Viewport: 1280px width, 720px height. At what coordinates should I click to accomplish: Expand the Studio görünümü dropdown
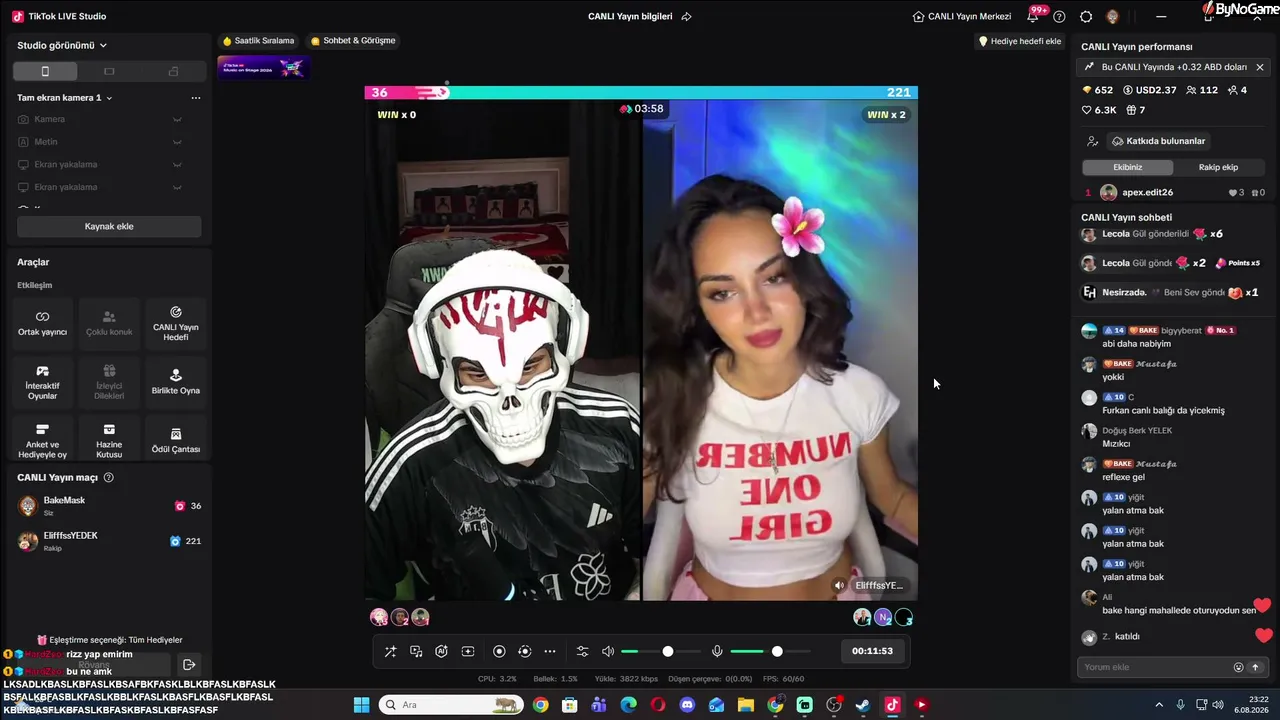[62, 45]
